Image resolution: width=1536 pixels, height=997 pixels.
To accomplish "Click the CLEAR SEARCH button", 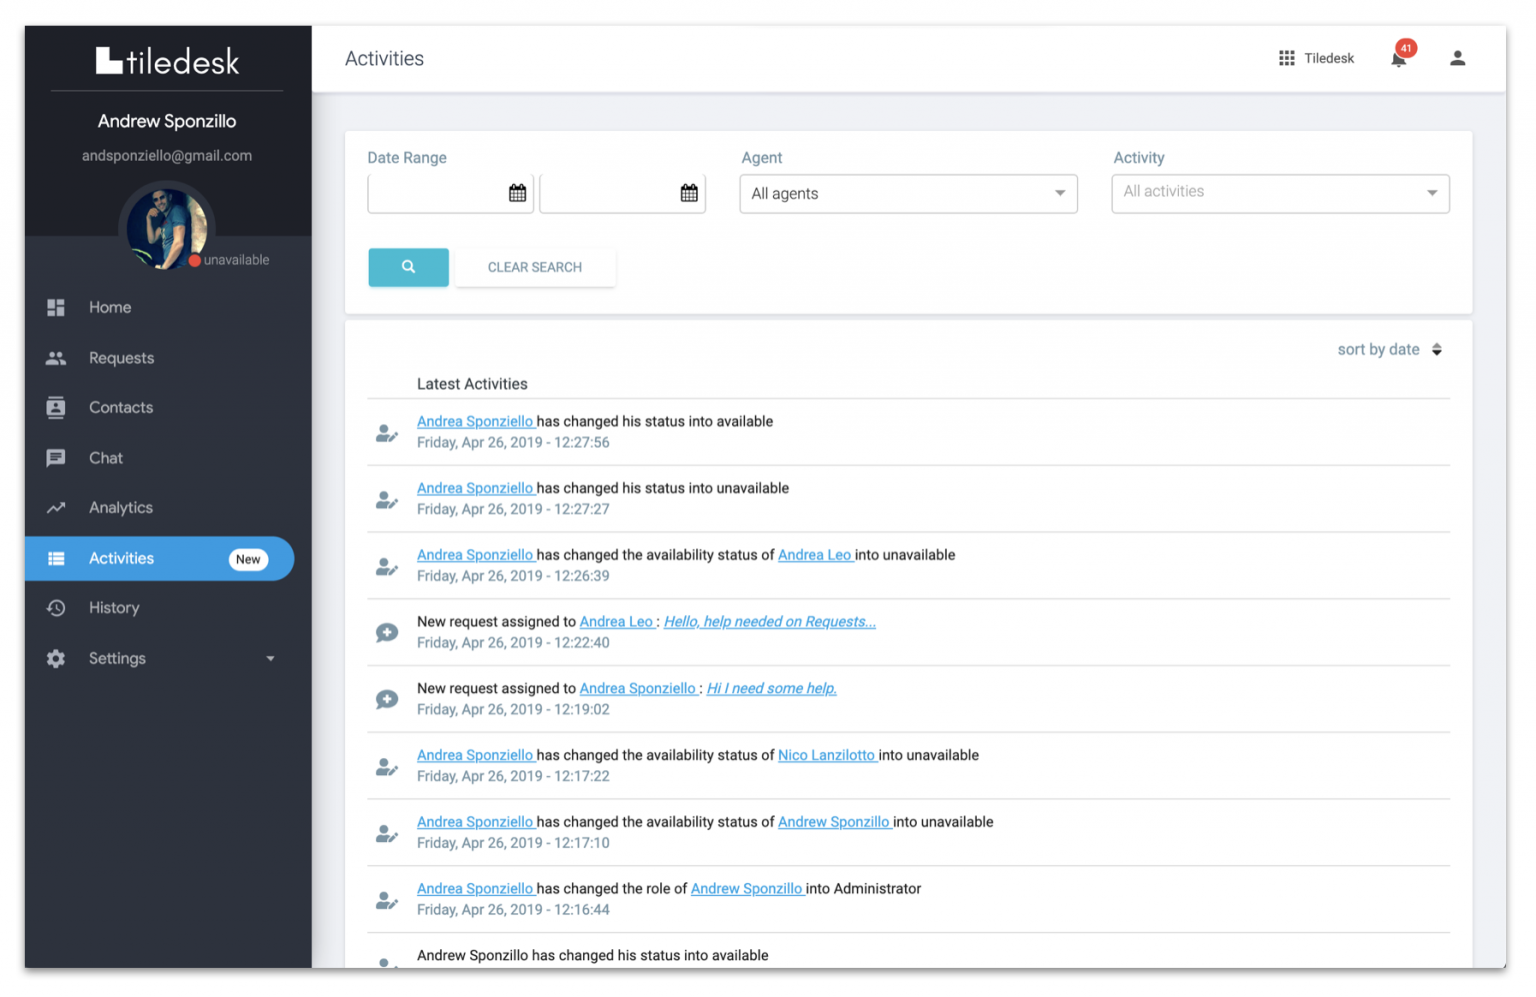I will pos(535,267).
